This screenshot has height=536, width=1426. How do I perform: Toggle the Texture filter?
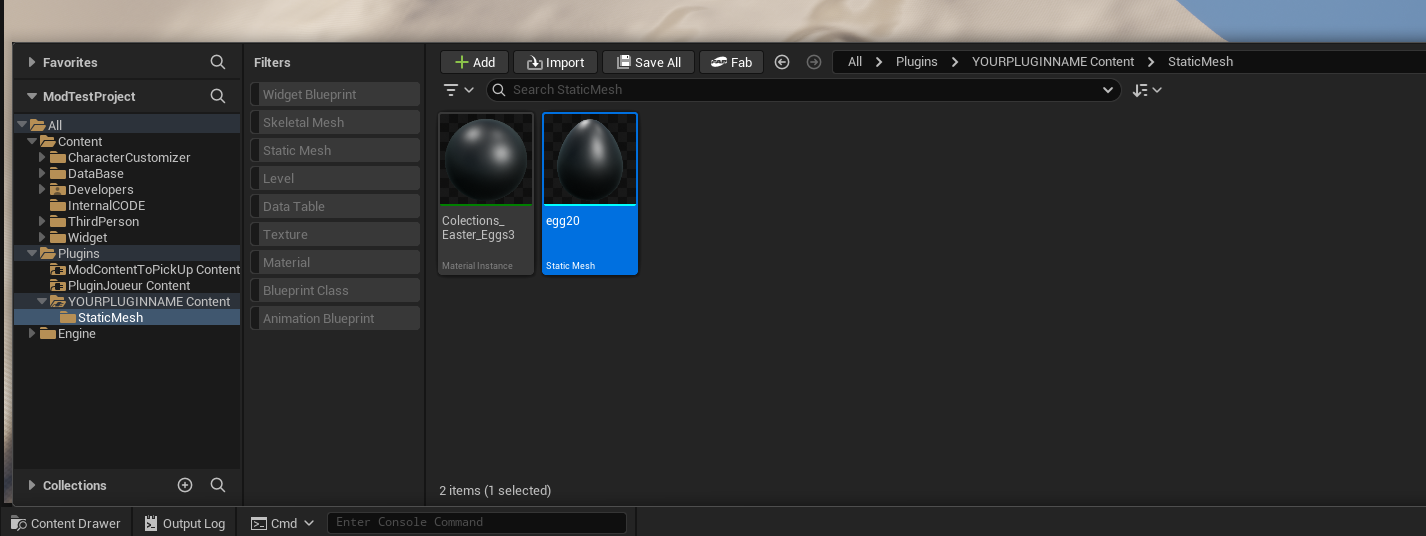pos(335,234)
